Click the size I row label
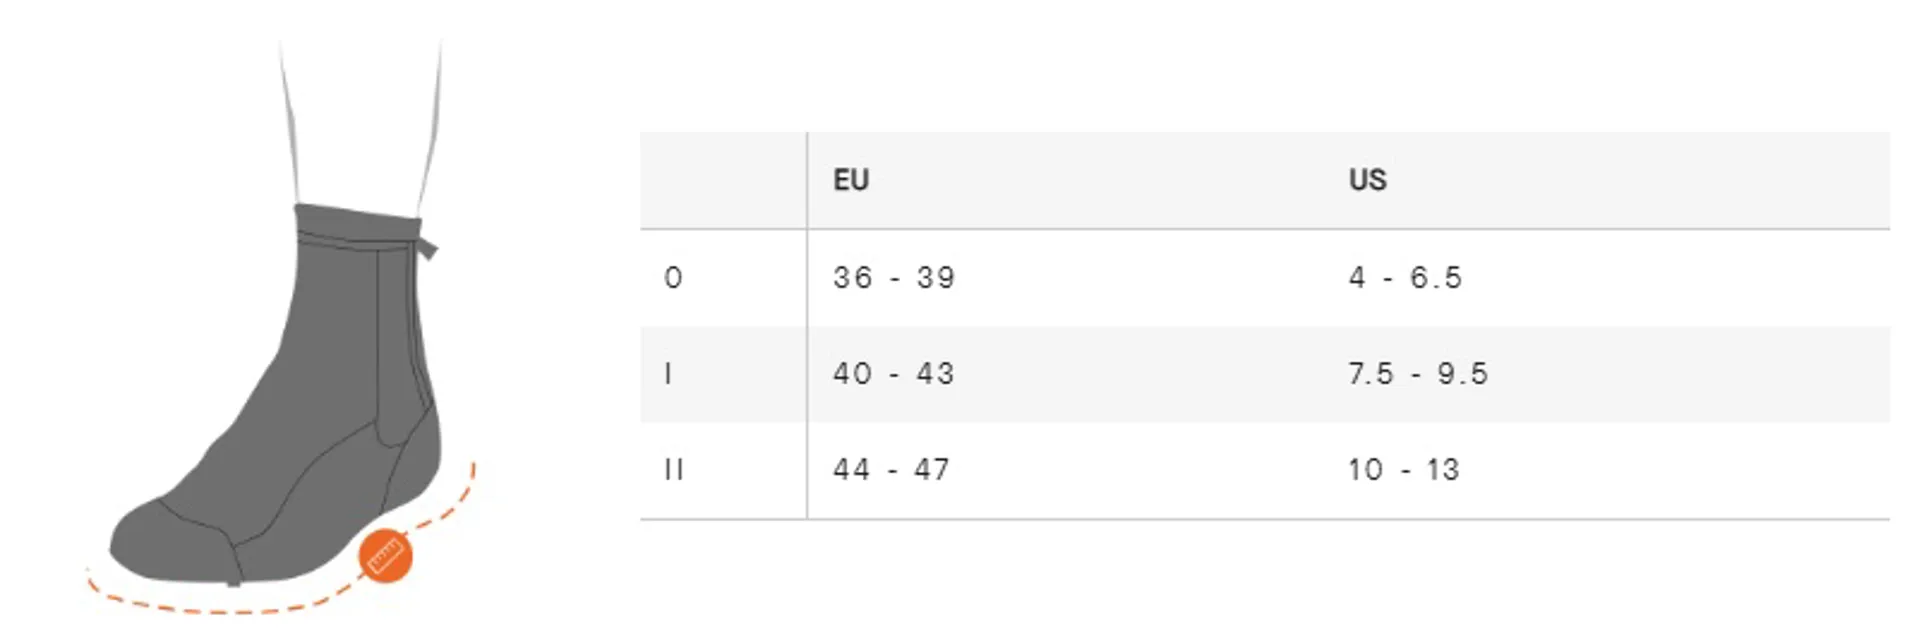This screenshot has width=1920, height=643. point(668,374)
